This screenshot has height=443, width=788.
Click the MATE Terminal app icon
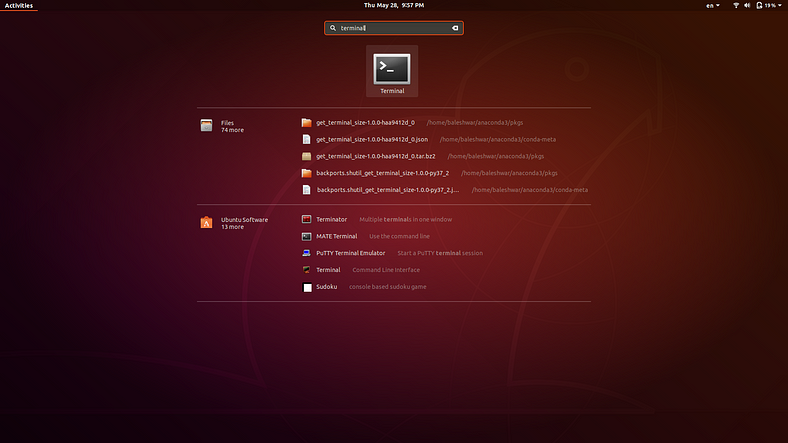(x=306, y=236)
